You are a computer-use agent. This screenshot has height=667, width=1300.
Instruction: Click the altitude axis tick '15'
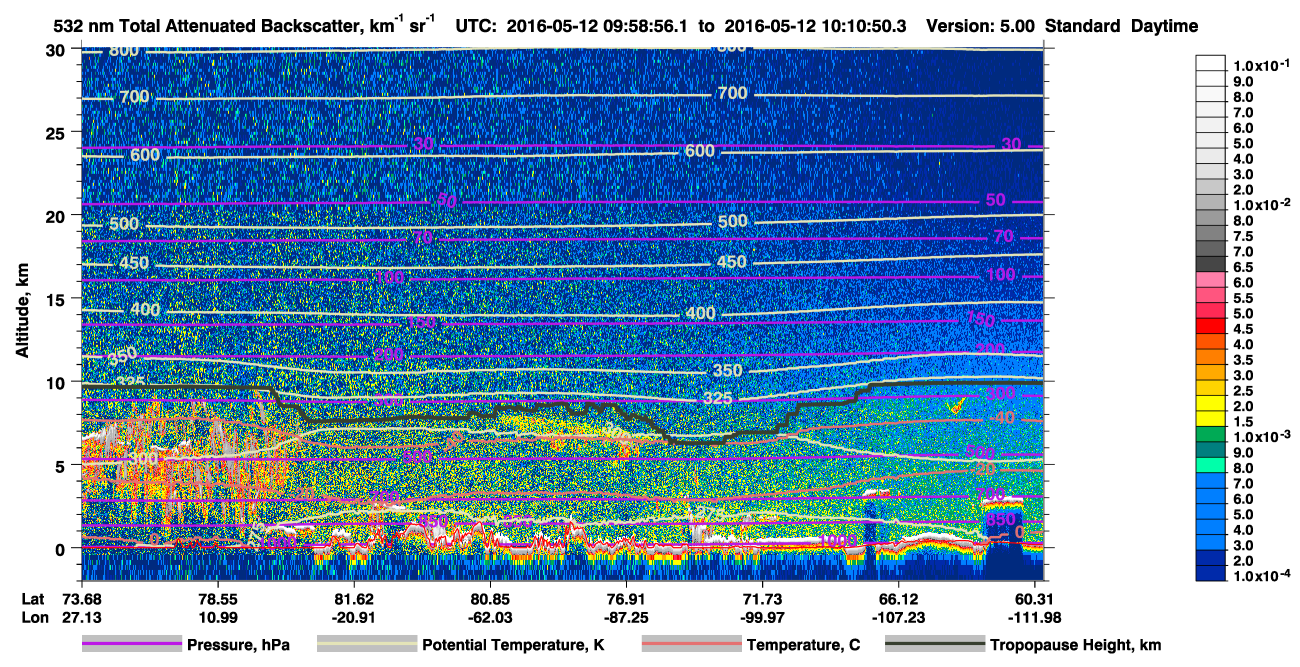point(58,299)
